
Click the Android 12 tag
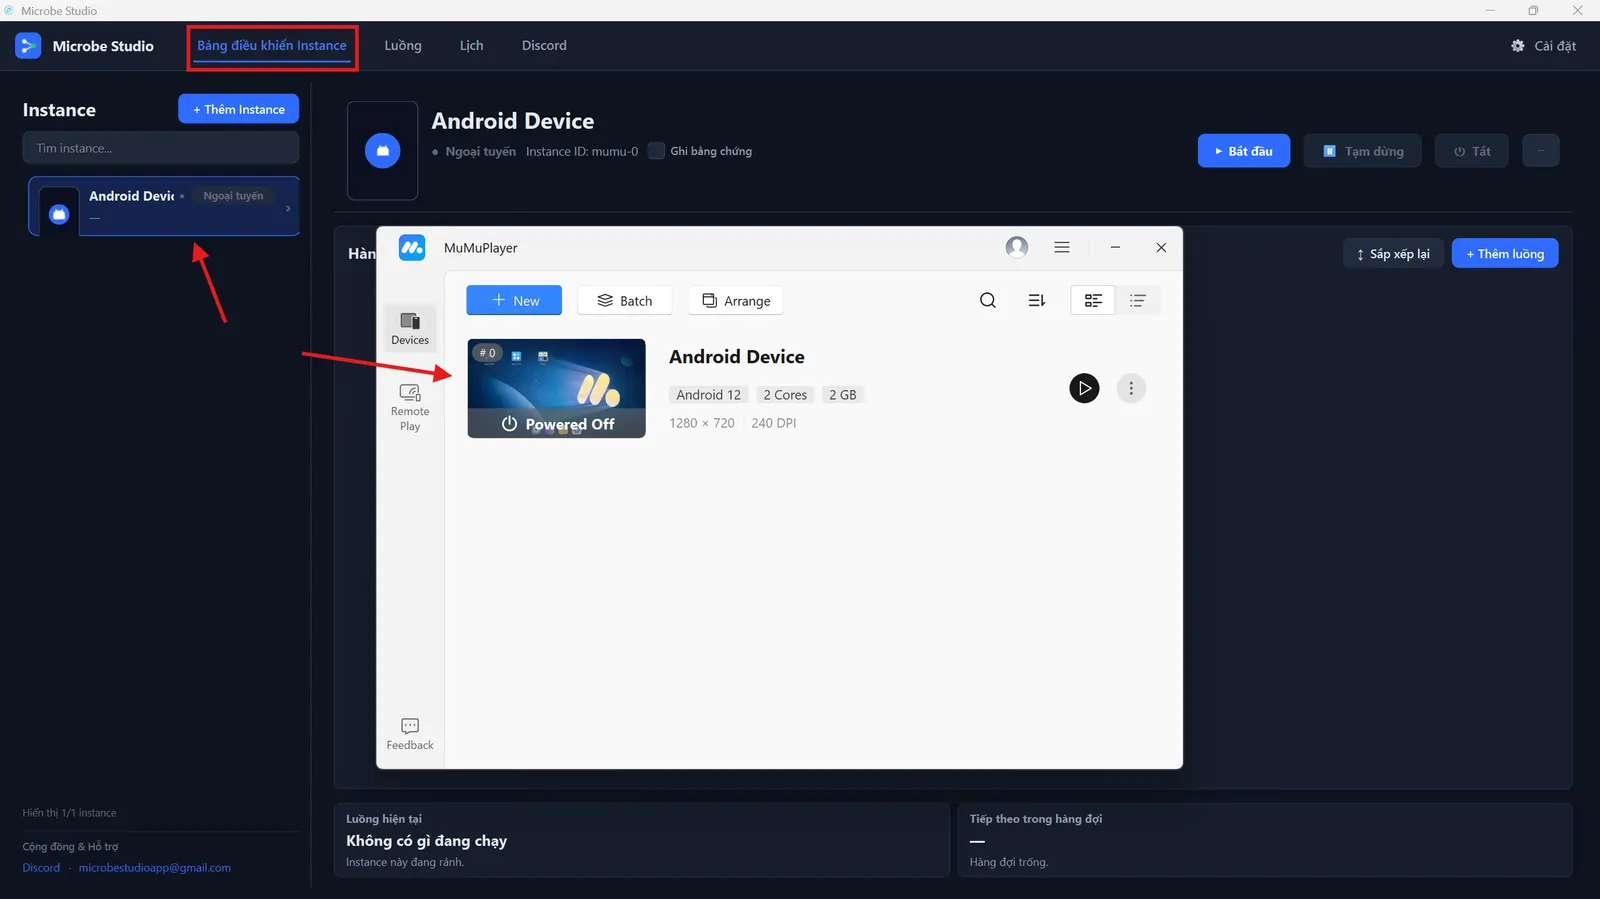click(709, 395)
